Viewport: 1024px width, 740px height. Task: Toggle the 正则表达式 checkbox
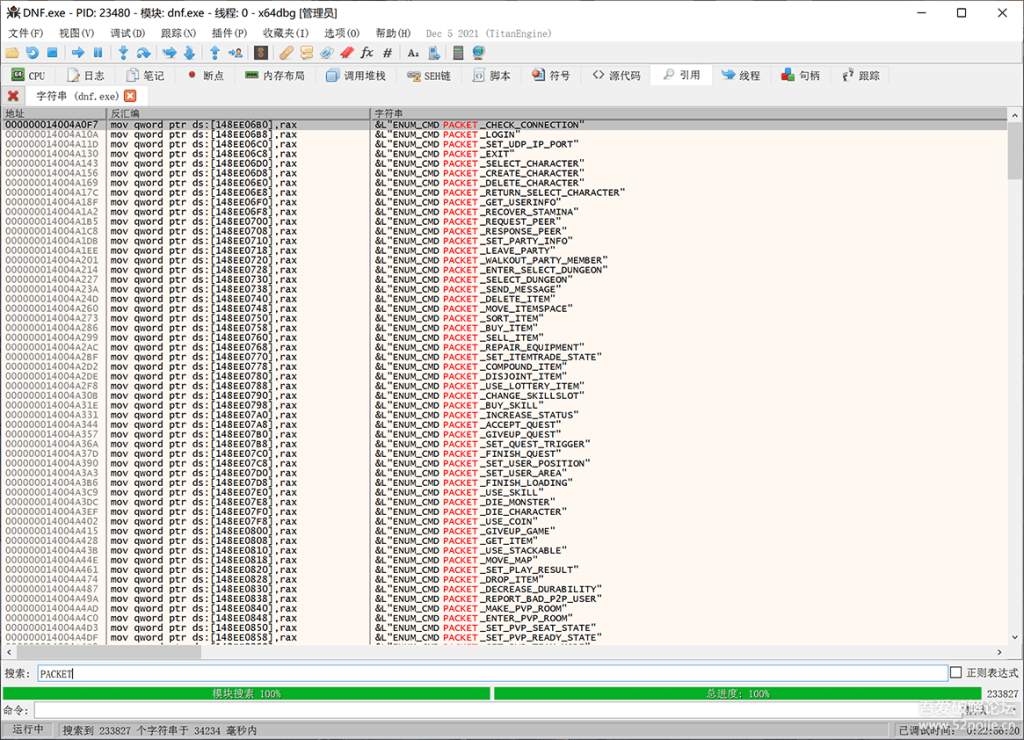click(955, 673)
